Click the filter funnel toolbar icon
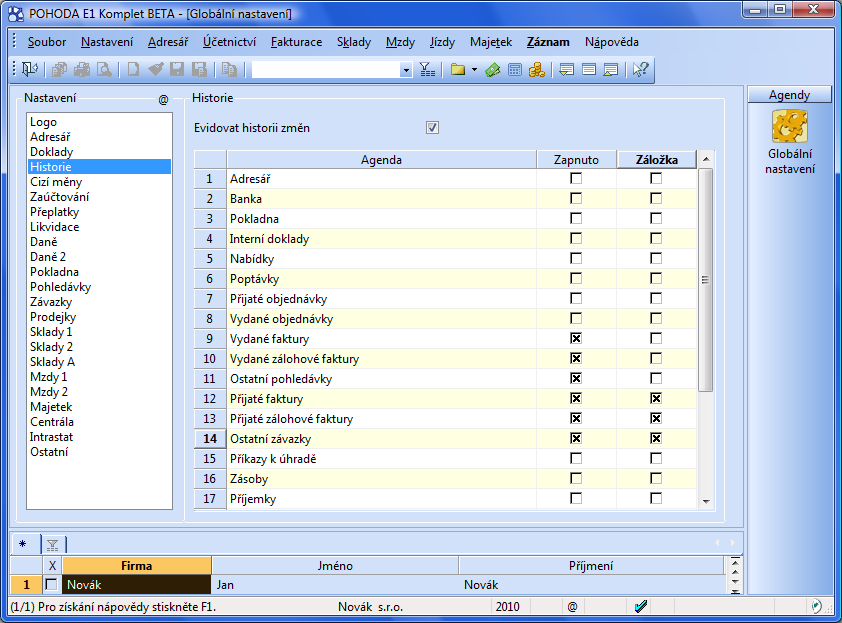The image size is (842, 623). pos(427,69)
